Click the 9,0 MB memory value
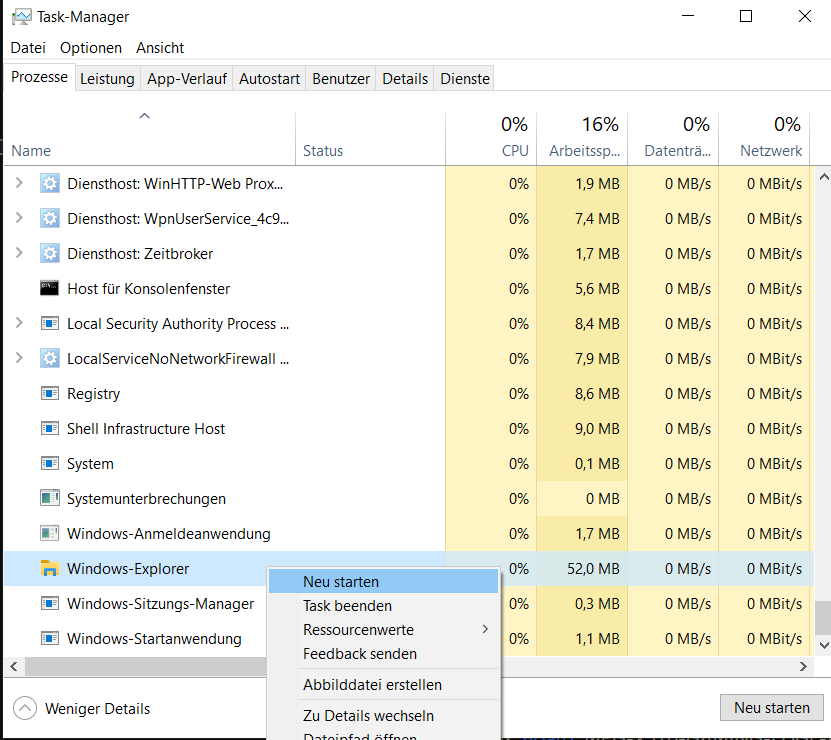Viewport: 831px width, 740px height. tap(597, 429)
